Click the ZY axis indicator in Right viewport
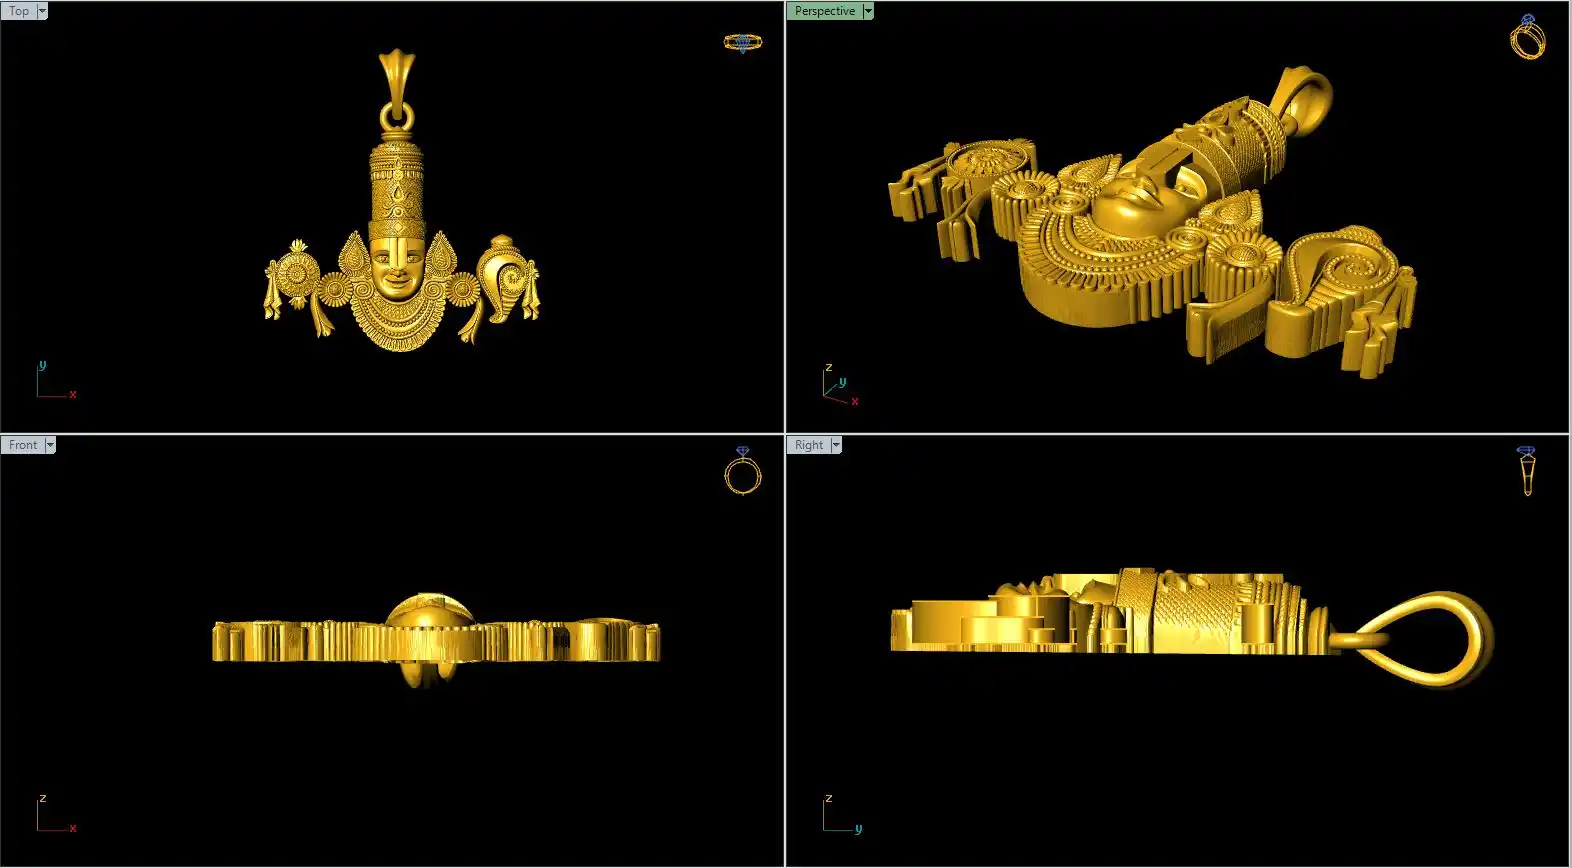This screenshot has height=868, width=1572. click(x=840, y=814)
